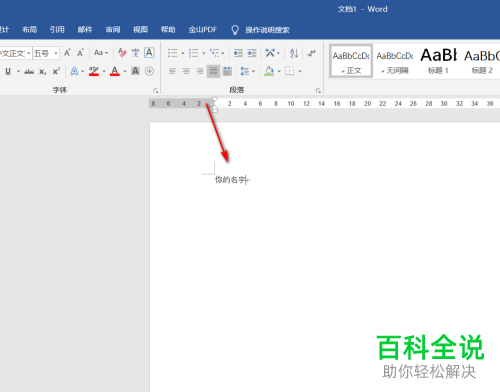Open the font name combo box
Viewport: 500px width, 392px height.
coord(16,53)
